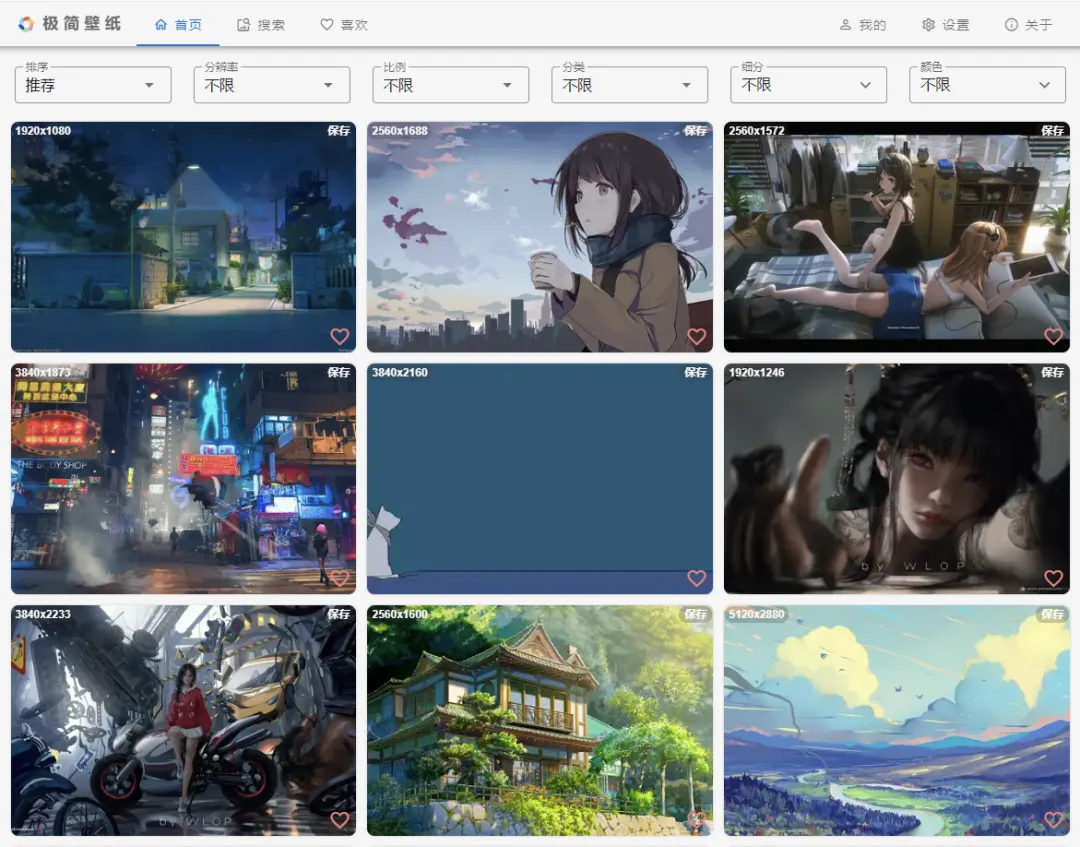Click the 极简壁纸 app logo icon
The image size is (1080, 847).
click(x=26, y=24)
